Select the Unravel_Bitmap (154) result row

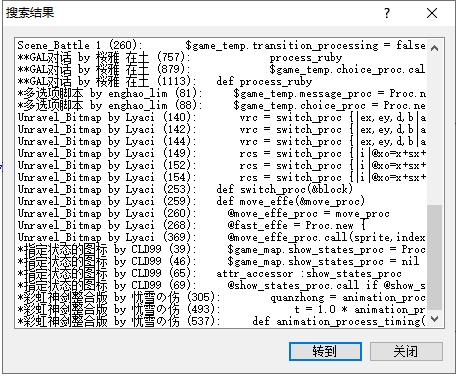pos(221,177)
